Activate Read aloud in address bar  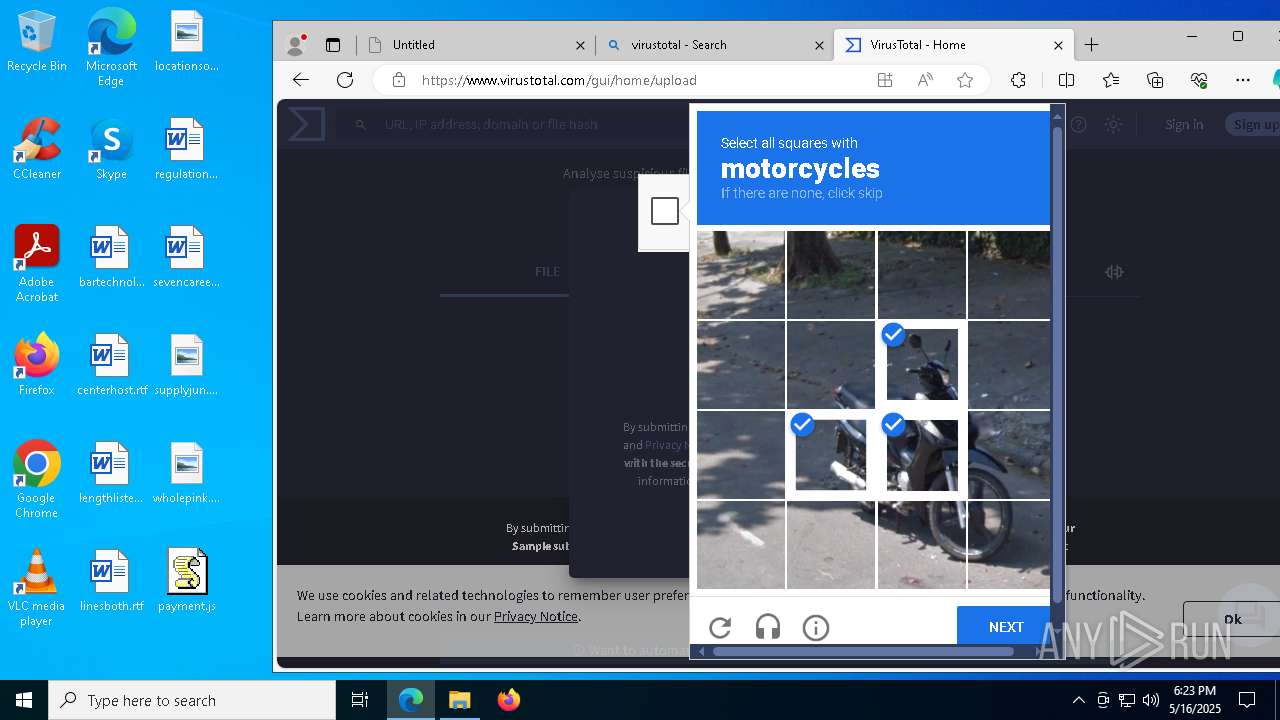click(x=925, y=80)
